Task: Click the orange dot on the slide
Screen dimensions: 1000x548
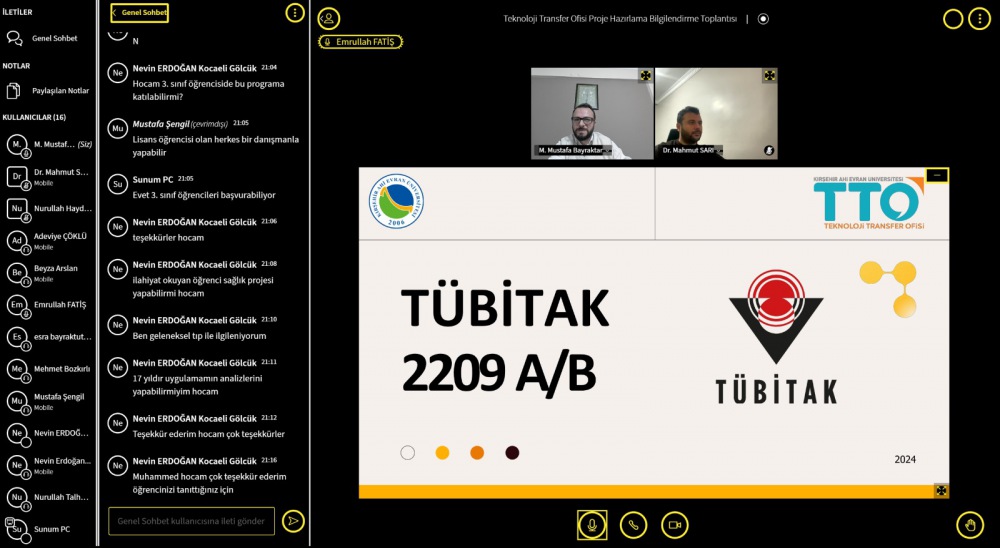Action: pyautogui.click(x=477, y=453)
